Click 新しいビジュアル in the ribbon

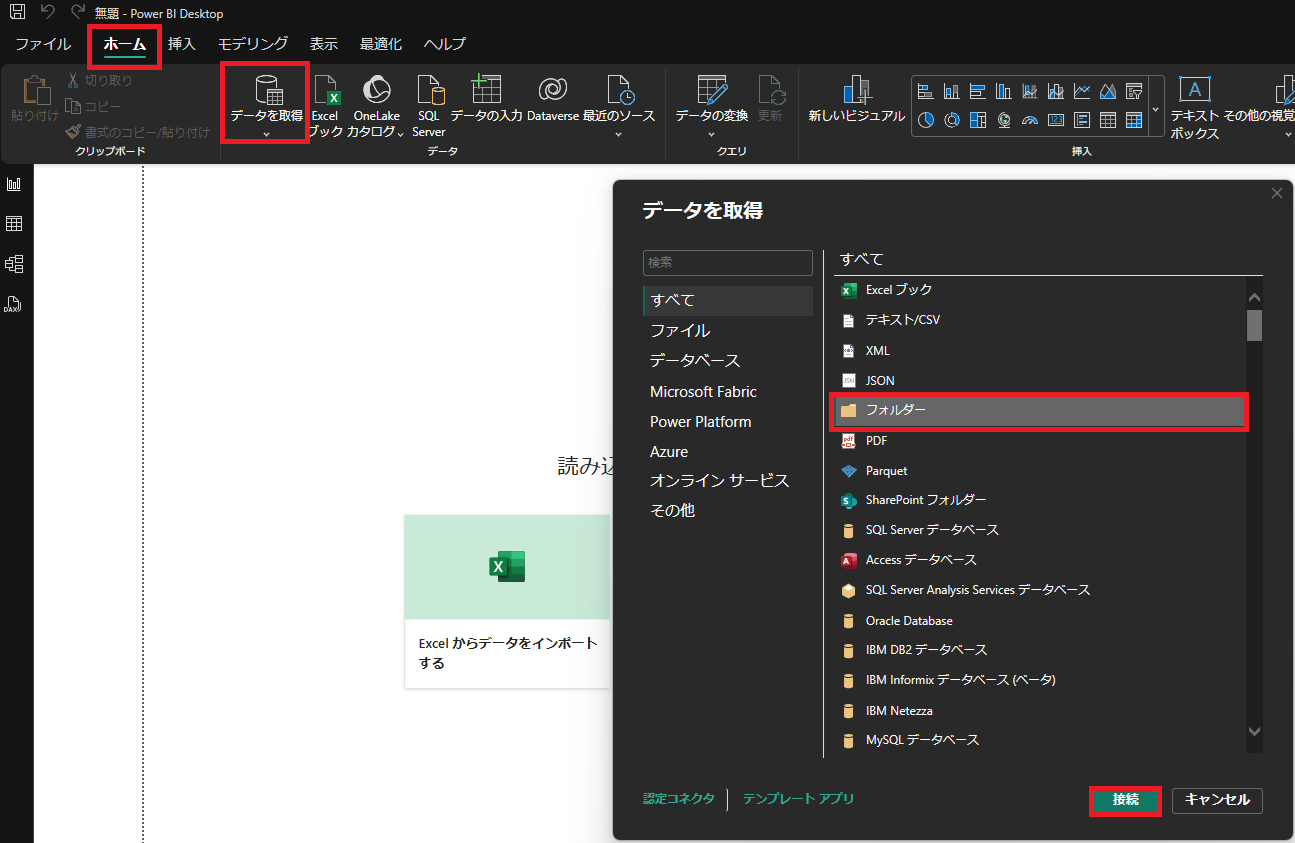click(856, 98)
